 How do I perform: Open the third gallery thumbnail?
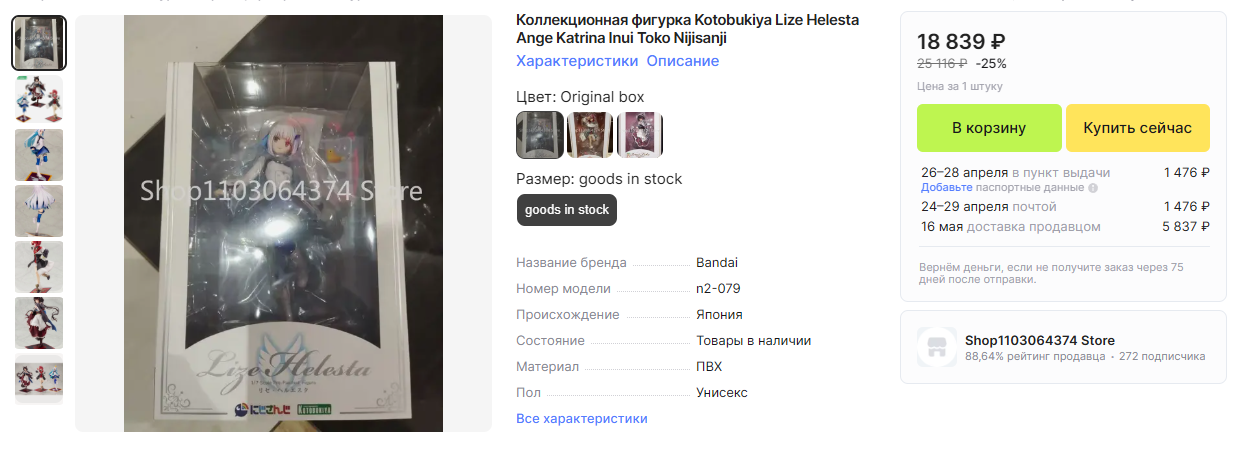[x=39, y=155]
